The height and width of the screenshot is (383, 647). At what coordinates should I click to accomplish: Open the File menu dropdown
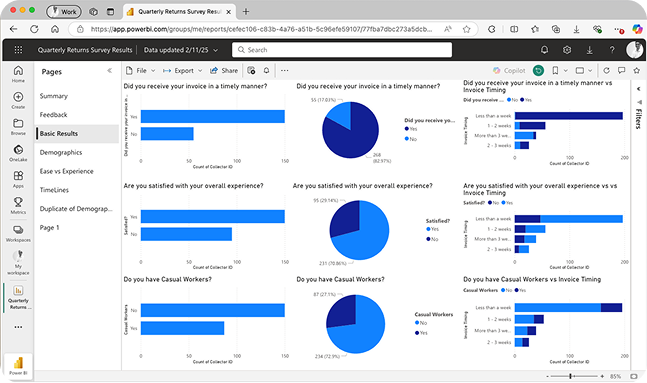141,71
